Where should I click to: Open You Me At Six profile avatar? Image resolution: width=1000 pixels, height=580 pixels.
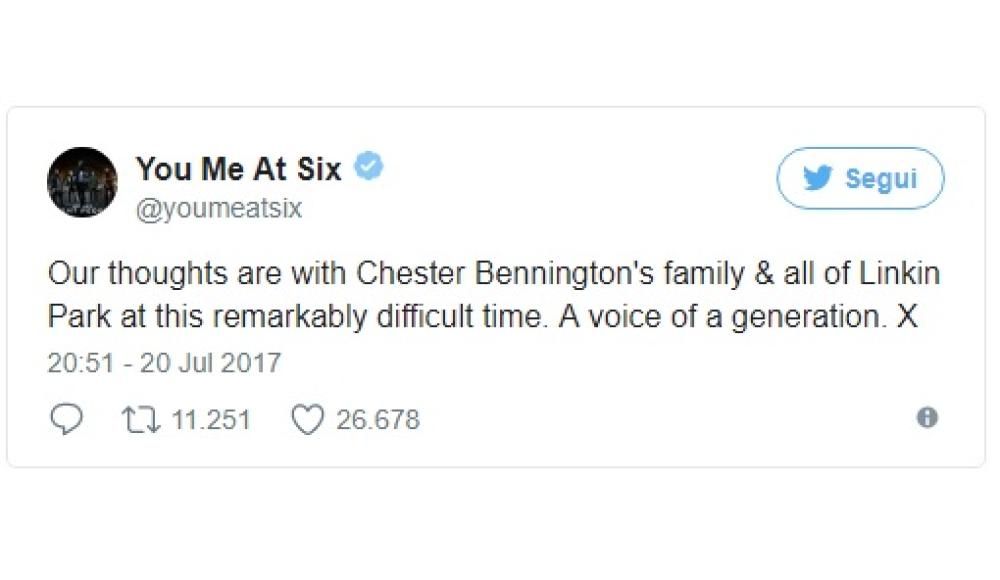tap(82, 183)
